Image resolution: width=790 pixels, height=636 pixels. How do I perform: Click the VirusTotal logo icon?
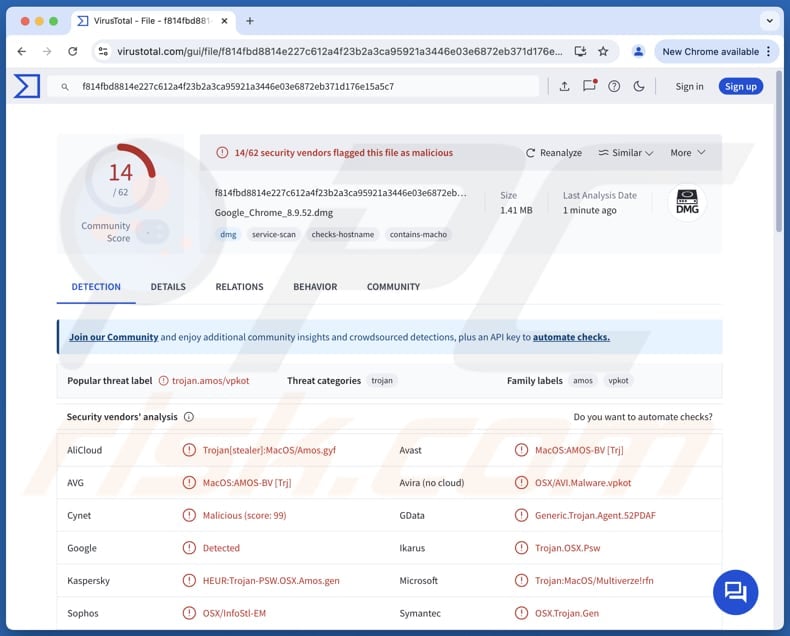(x=27, y=86)
